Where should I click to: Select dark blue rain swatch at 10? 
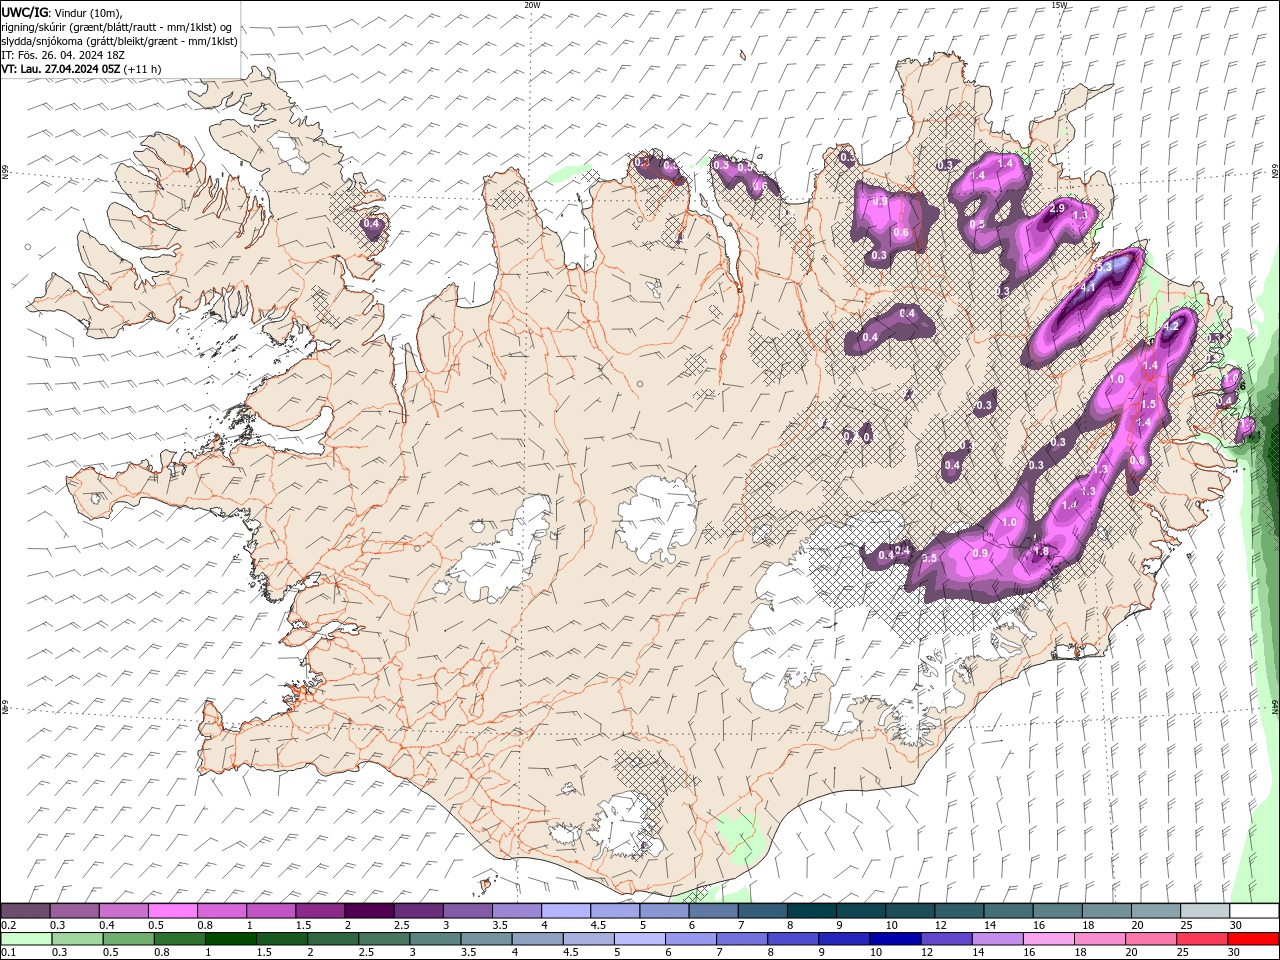(894, 939)
